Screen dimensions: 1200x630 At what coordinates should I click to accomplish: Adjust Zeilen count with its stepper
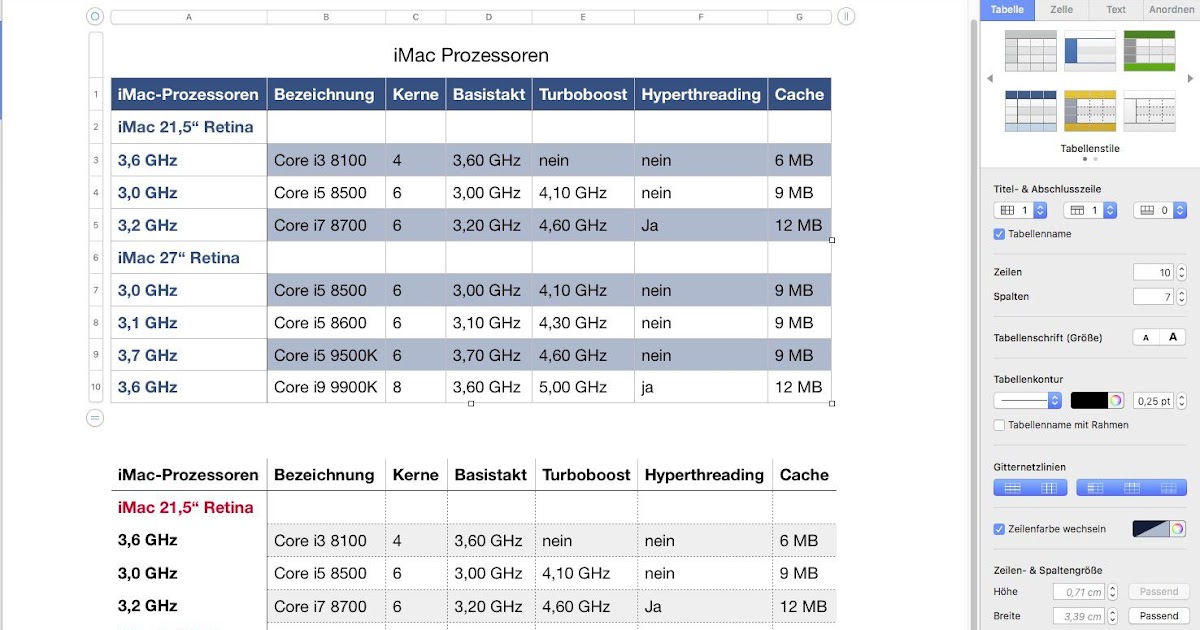click(x=1181, y=272)
